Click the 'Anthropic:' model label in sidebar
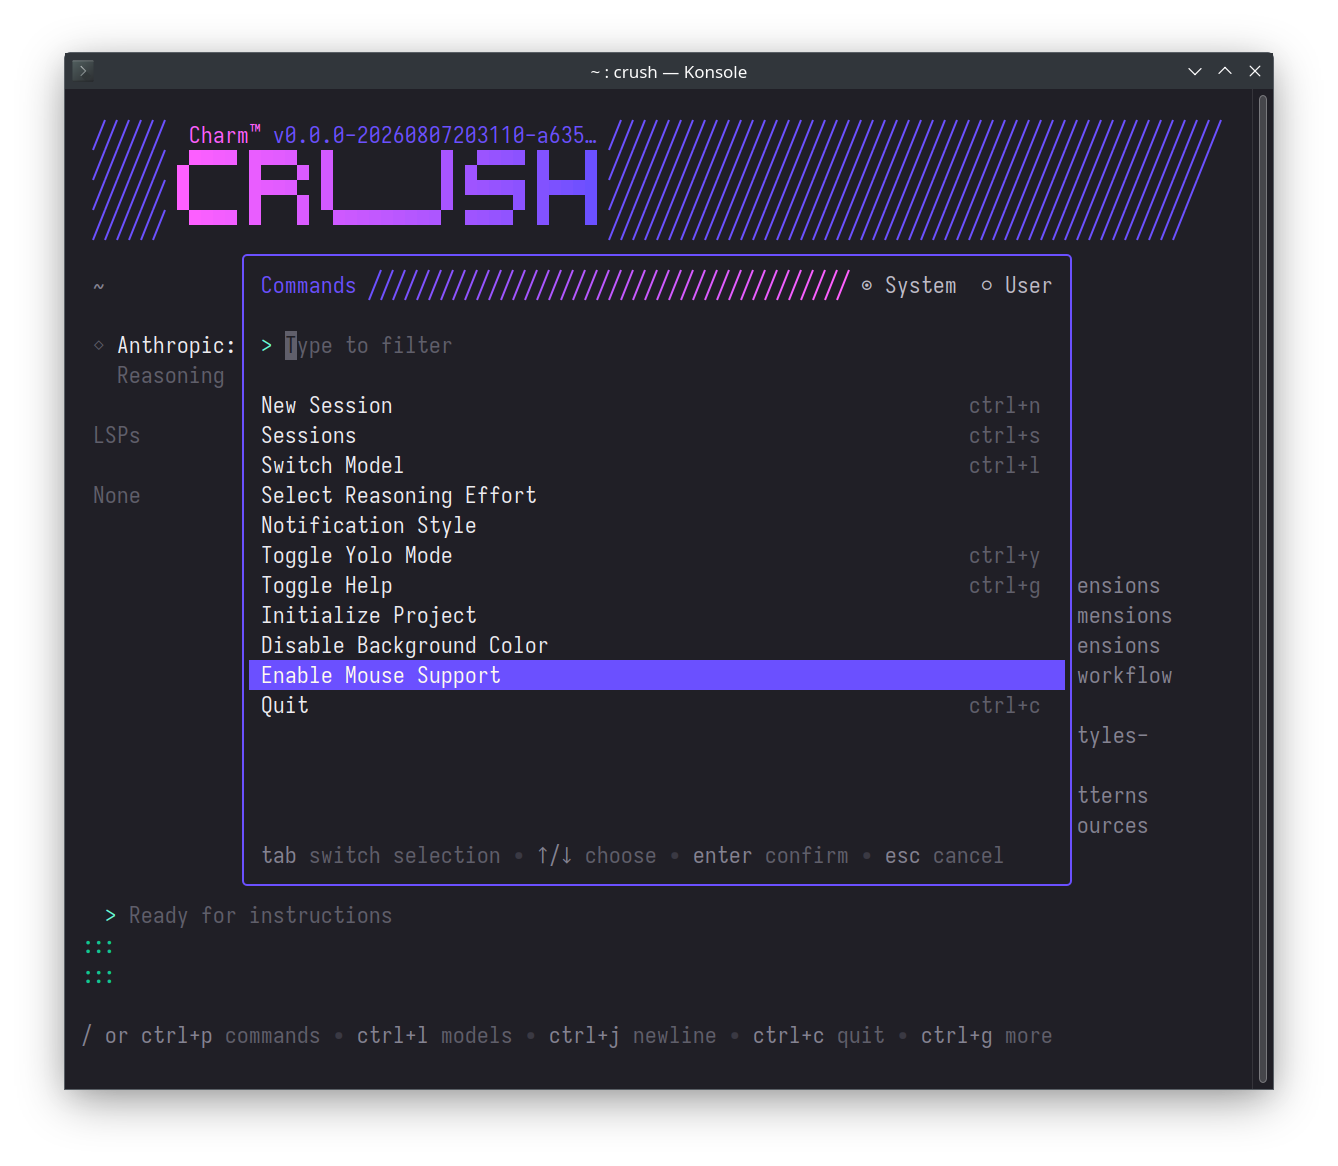This screenshot has height=1166, width=1338. [176, 346]
